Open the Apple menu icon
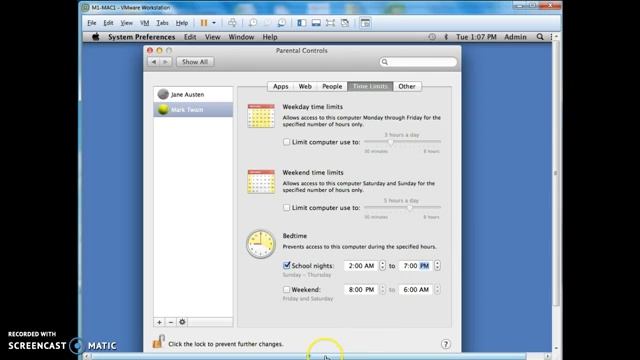 (96, 37)
